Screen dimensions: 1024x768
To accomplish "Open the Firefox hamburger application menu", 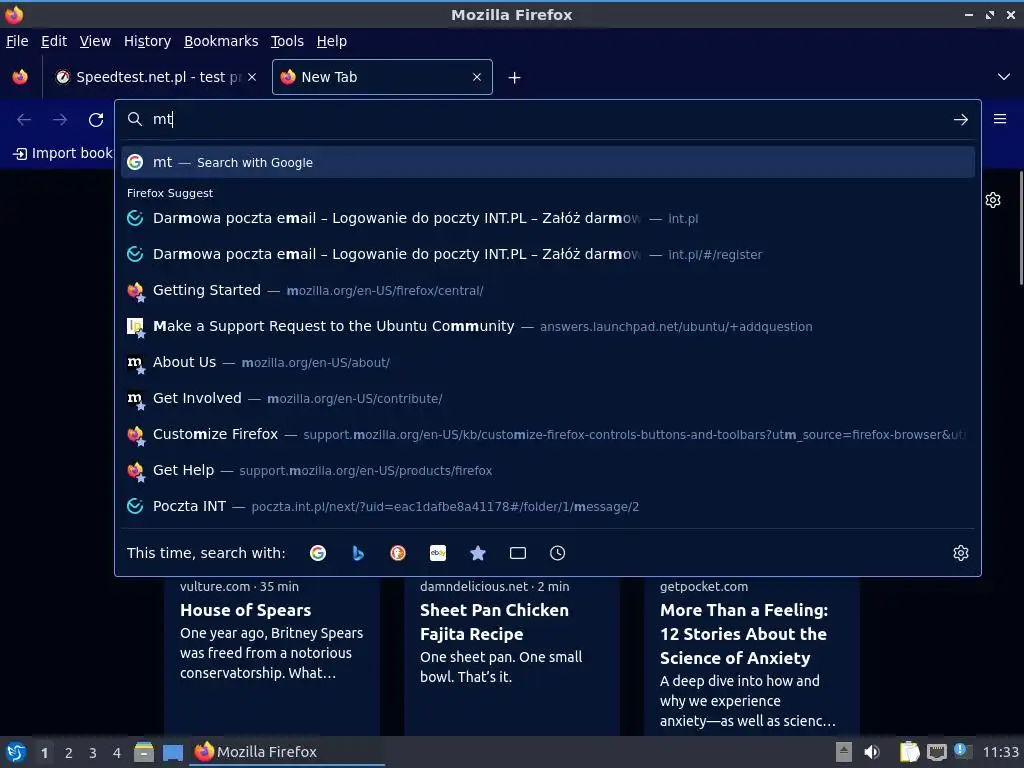I will click(1000, 119).
